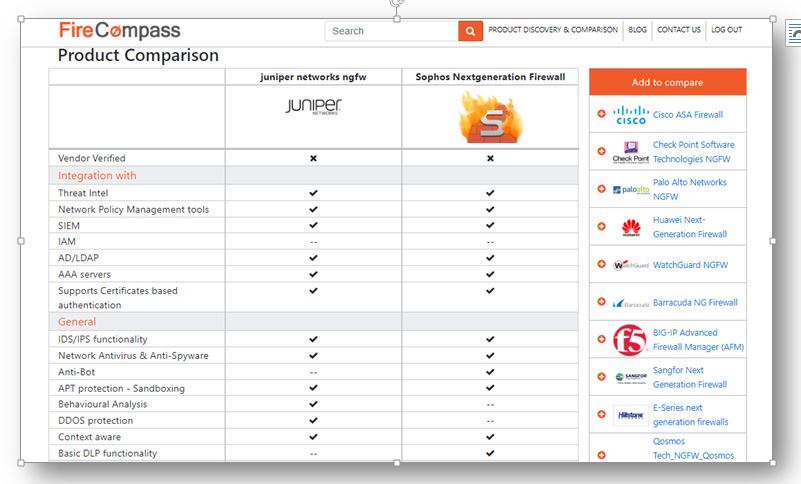Click the Check Point logo image
This screenshot has height=484, width=801.
click(x=631, y=152)
